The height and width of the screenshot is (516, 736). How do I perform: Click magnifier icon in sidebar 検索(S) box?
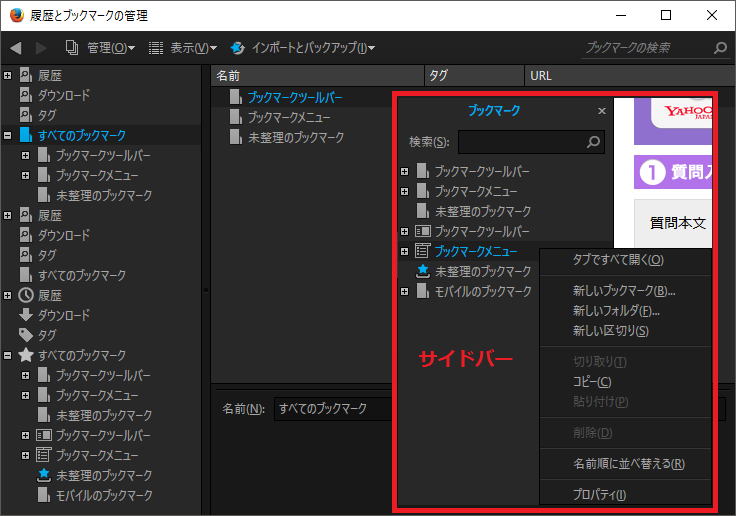click(593, 142)
